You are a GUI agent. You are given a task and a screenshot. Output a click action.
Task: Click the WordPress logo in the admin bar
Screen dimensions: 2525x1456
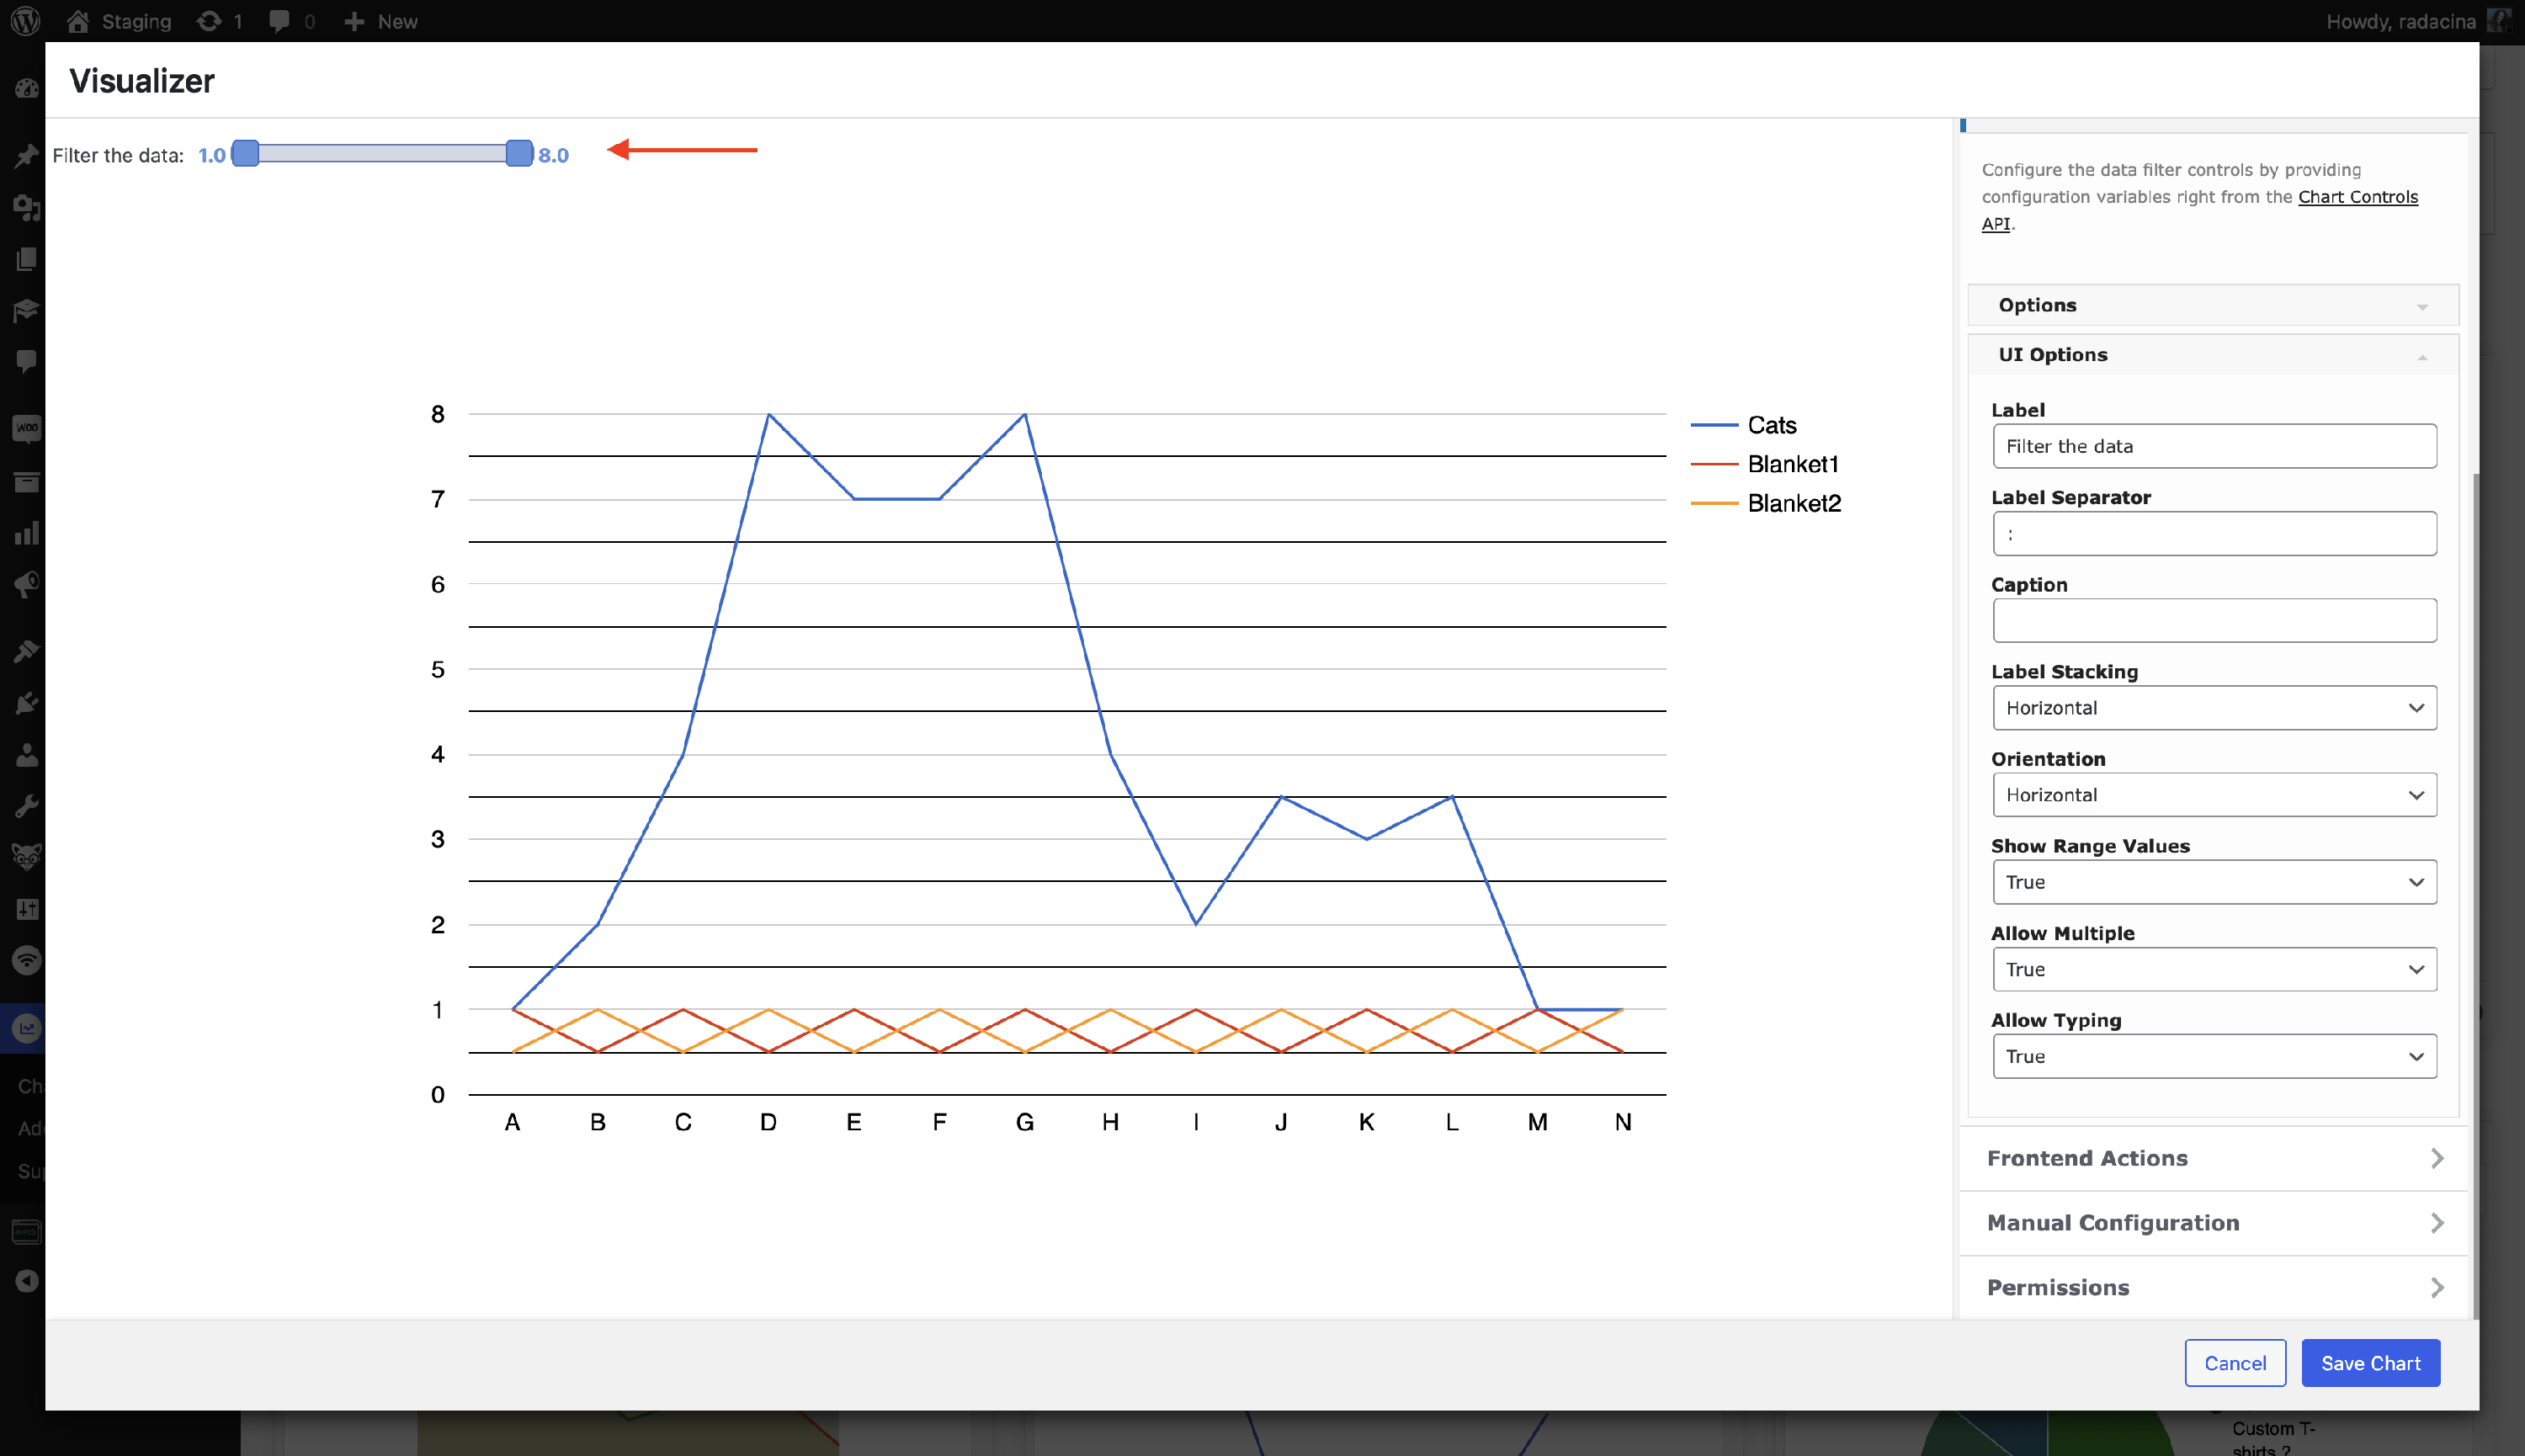pos(25,21)
